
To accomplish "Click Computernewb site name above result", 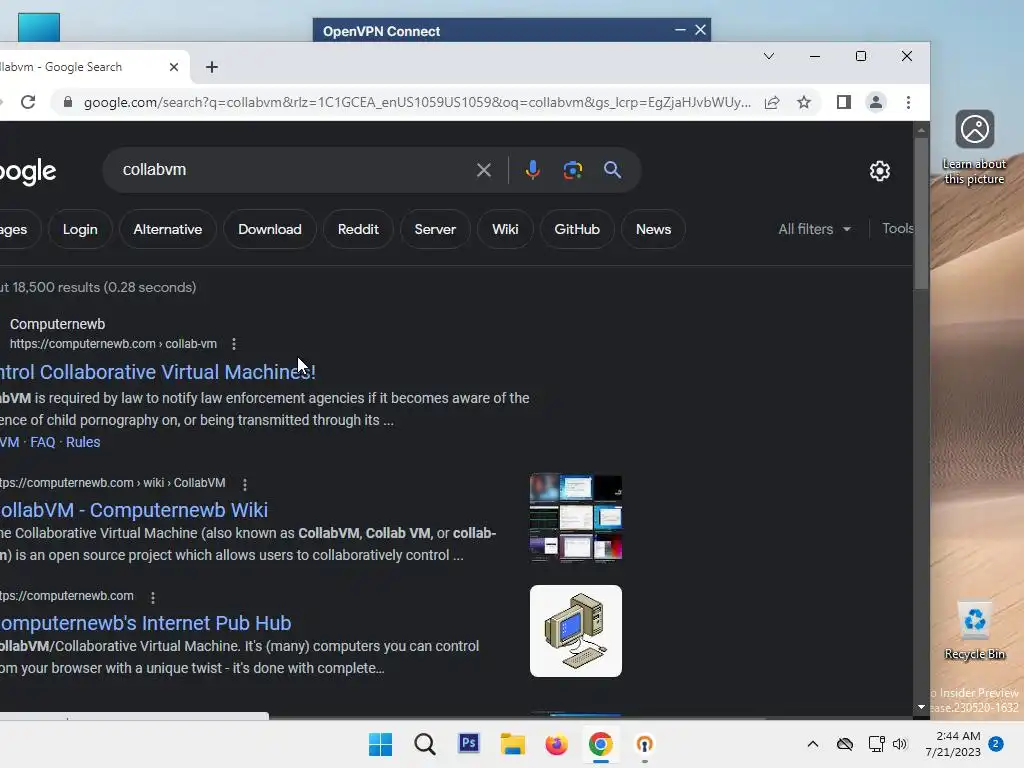I will pyautogui.click(x=57, y=325).
